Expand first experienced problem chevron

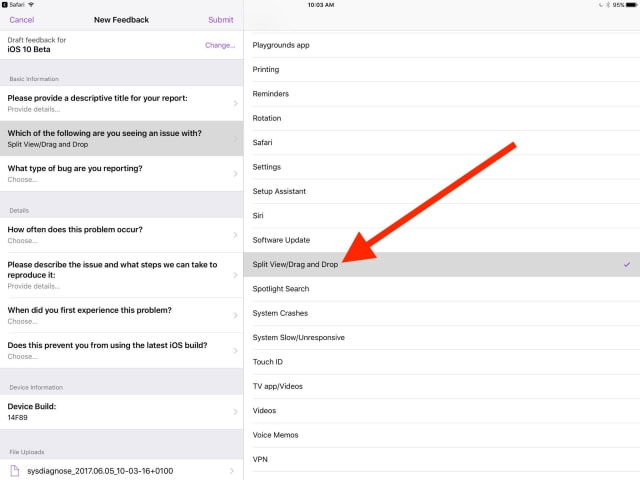236,316
